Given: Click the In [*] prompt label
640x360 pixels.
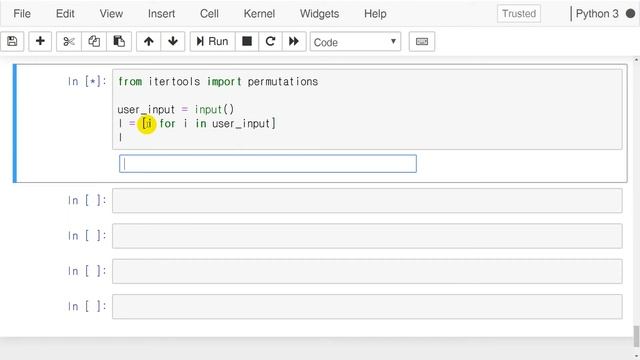Looking at the screenshot, I should click(87, 82).
